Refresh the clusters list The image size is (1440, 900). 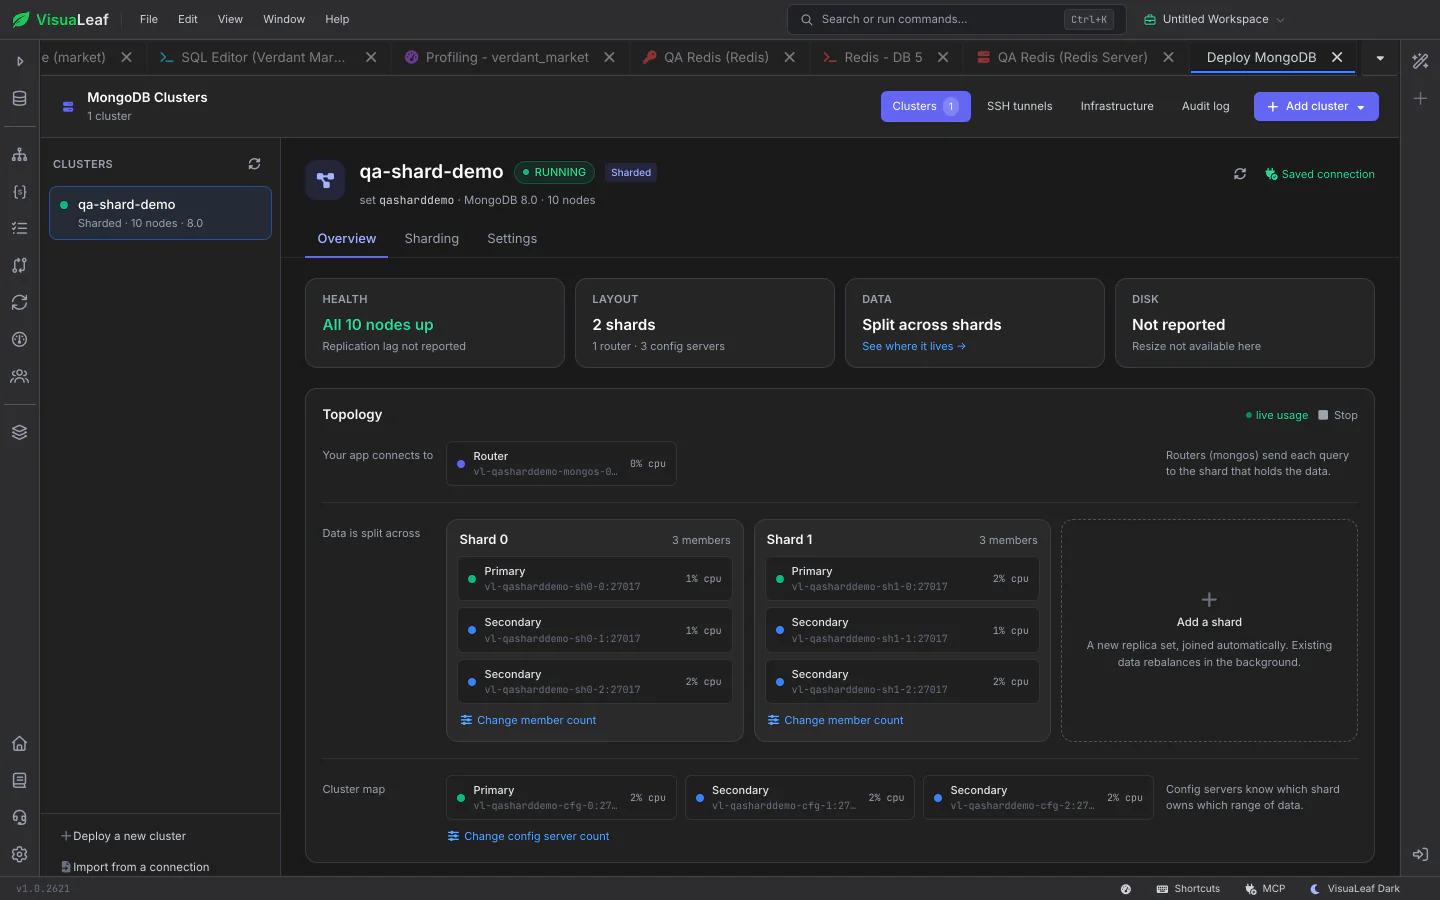coord(254,164)
